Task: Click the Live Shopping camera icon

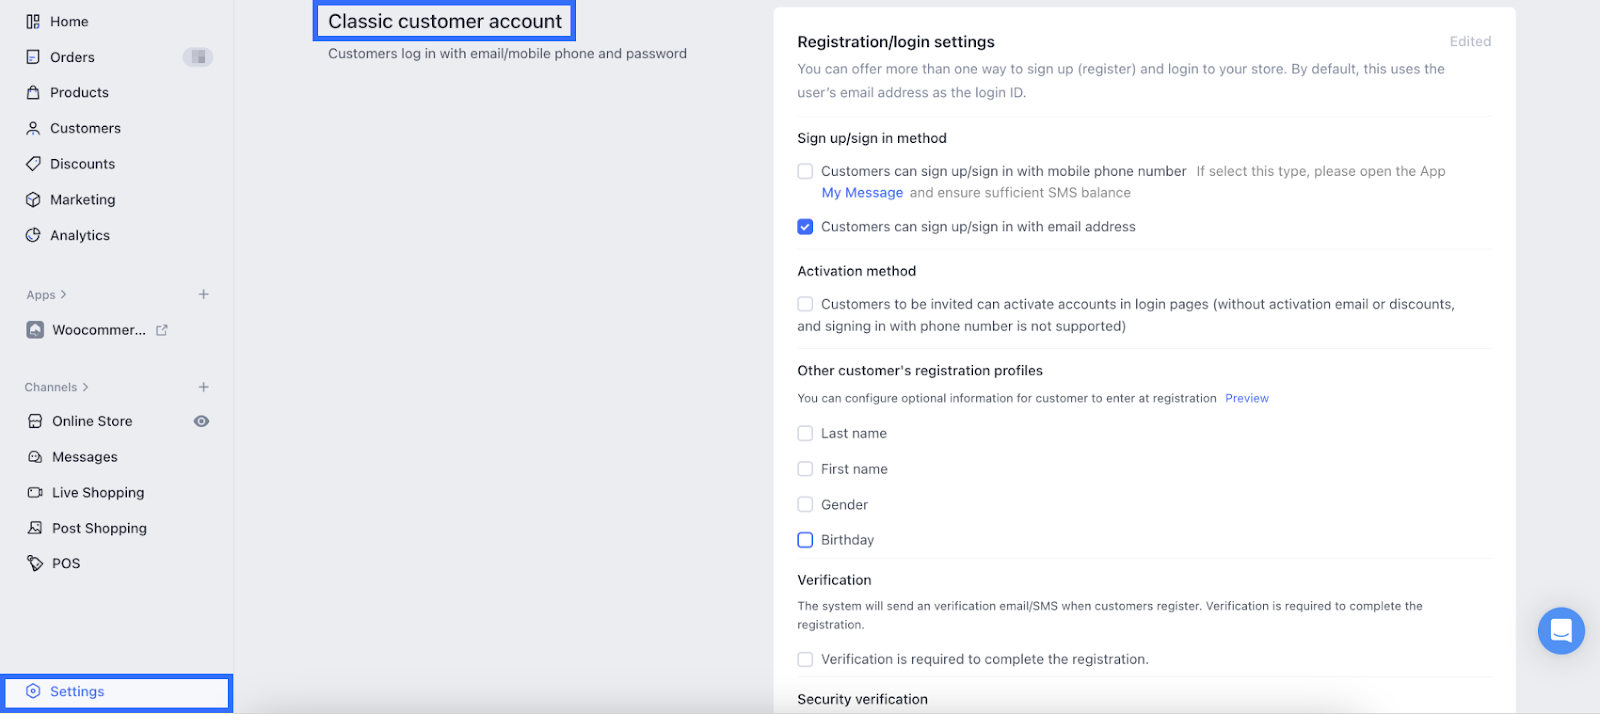Action: (x=35, y=493)
